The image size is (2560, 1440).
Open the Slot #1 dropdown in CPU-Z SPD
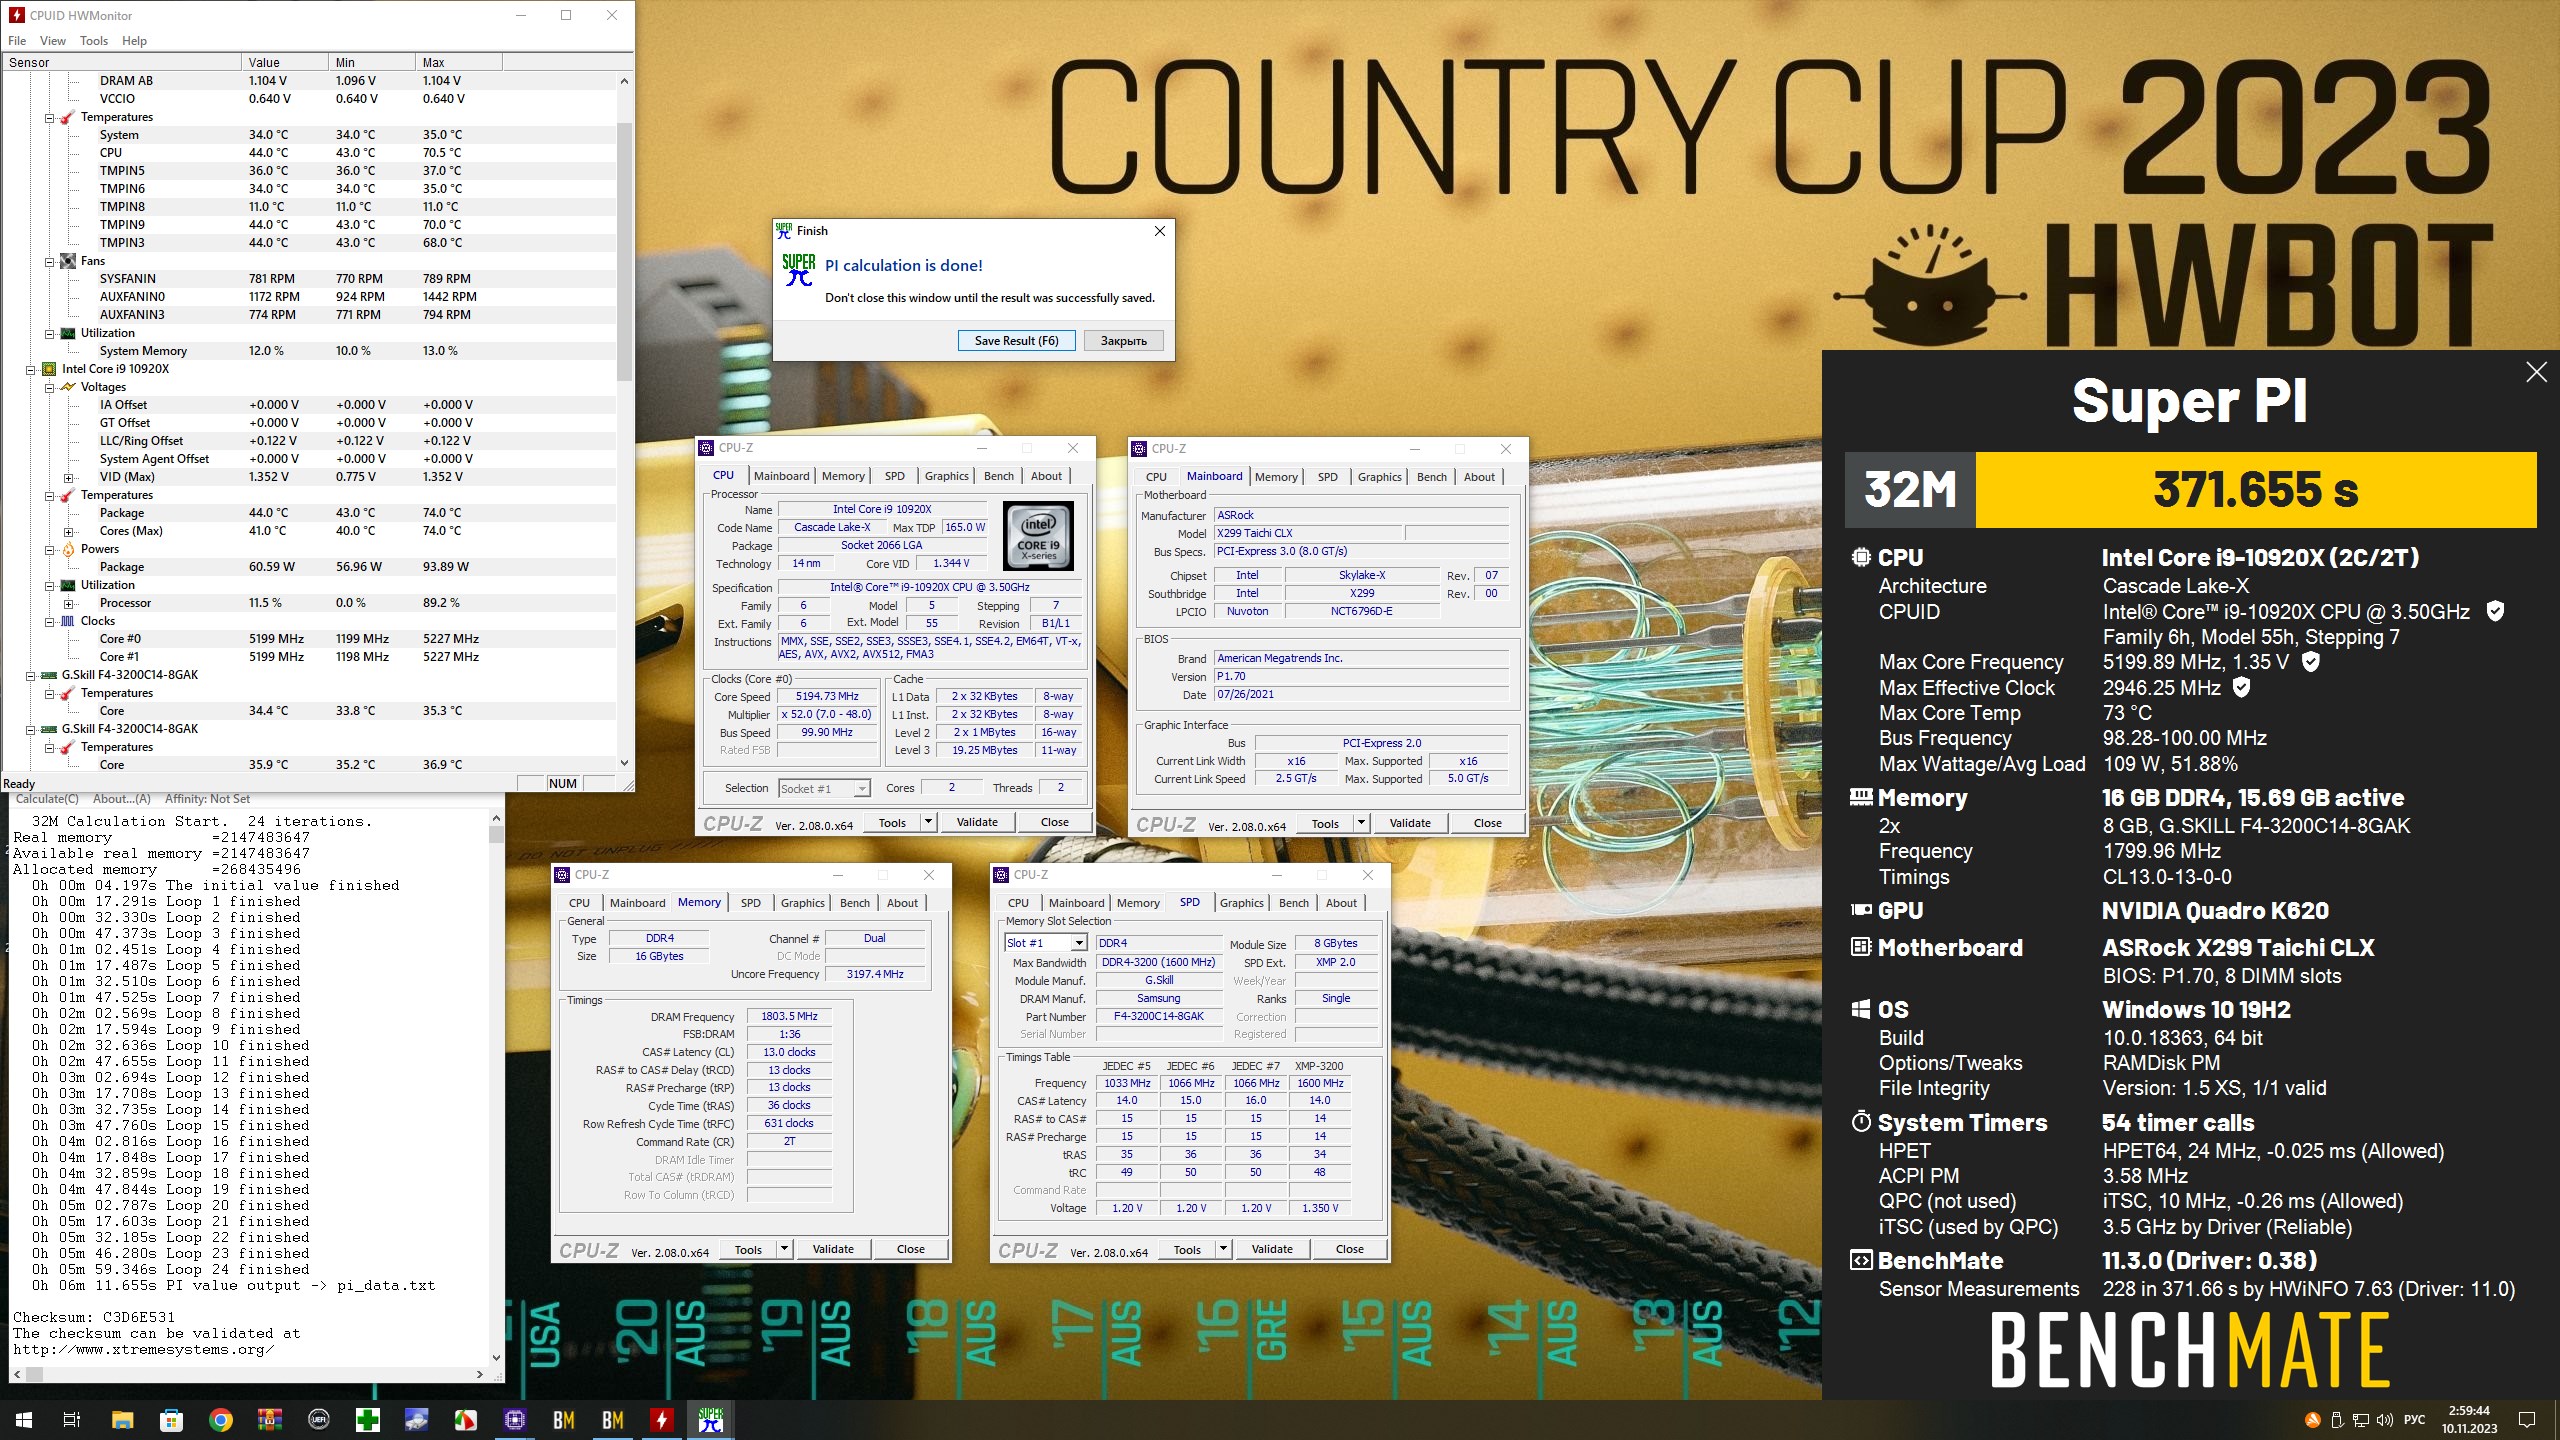(x=1078, y=943)
